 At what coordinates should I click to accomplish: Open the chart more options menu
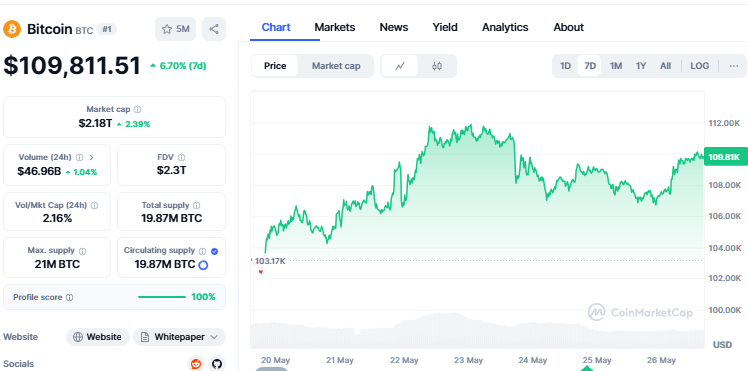tap(734, 66)
